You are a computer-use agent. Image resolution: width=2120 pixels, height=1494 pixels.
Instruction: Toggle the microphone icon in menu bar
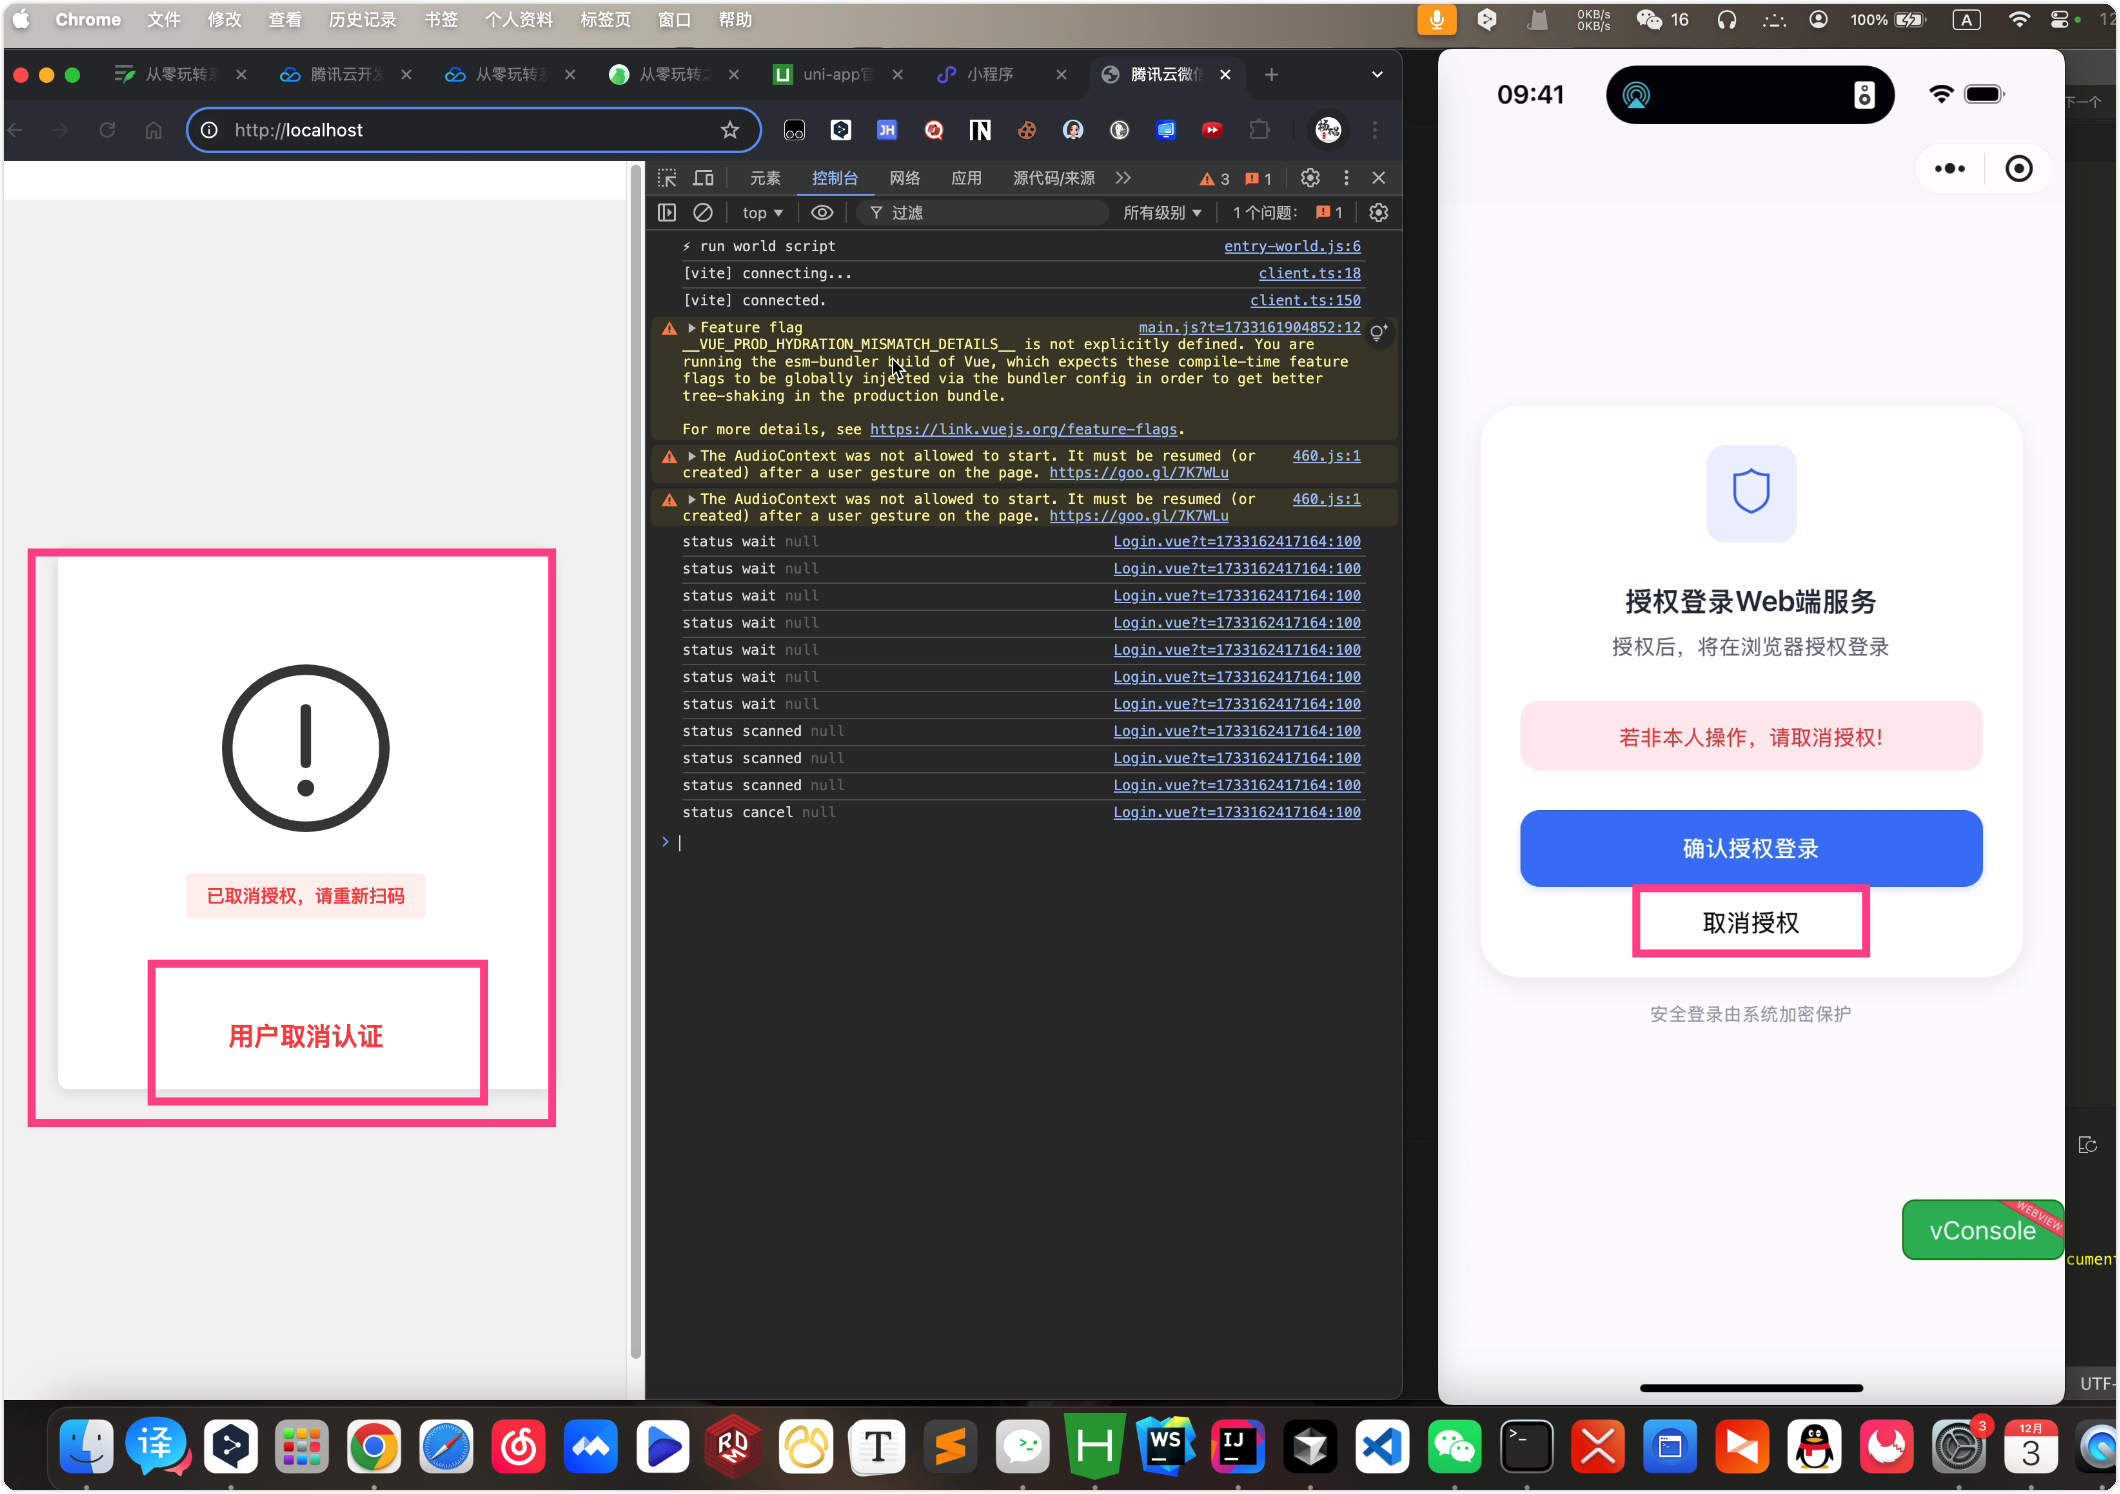tap(1436, 20)
